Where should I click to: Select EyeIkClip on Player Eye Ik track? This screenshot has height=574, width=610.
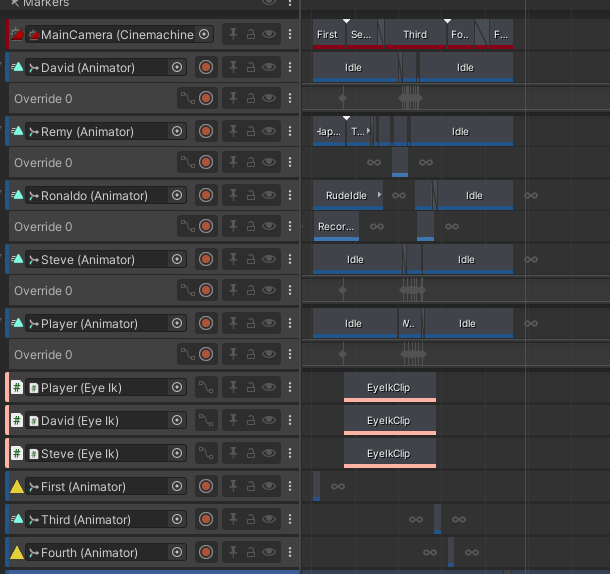point(390,387)
